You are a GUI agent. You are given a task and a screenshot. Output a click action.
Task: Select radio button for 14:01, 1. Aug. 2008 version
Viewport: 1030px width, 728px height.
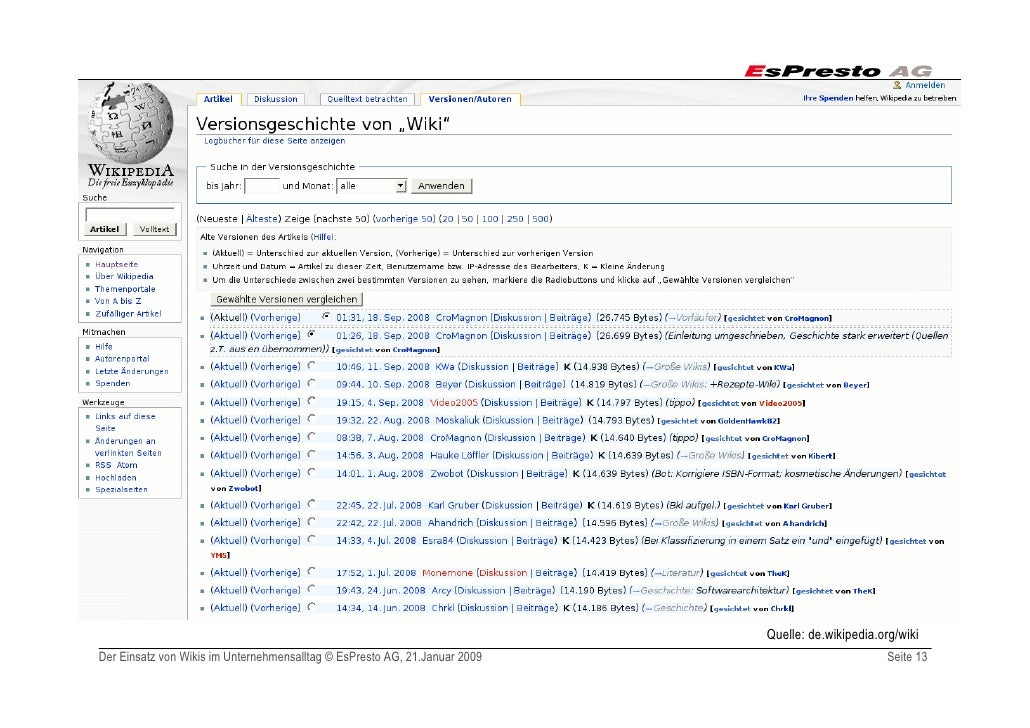[x=311, y=472]
